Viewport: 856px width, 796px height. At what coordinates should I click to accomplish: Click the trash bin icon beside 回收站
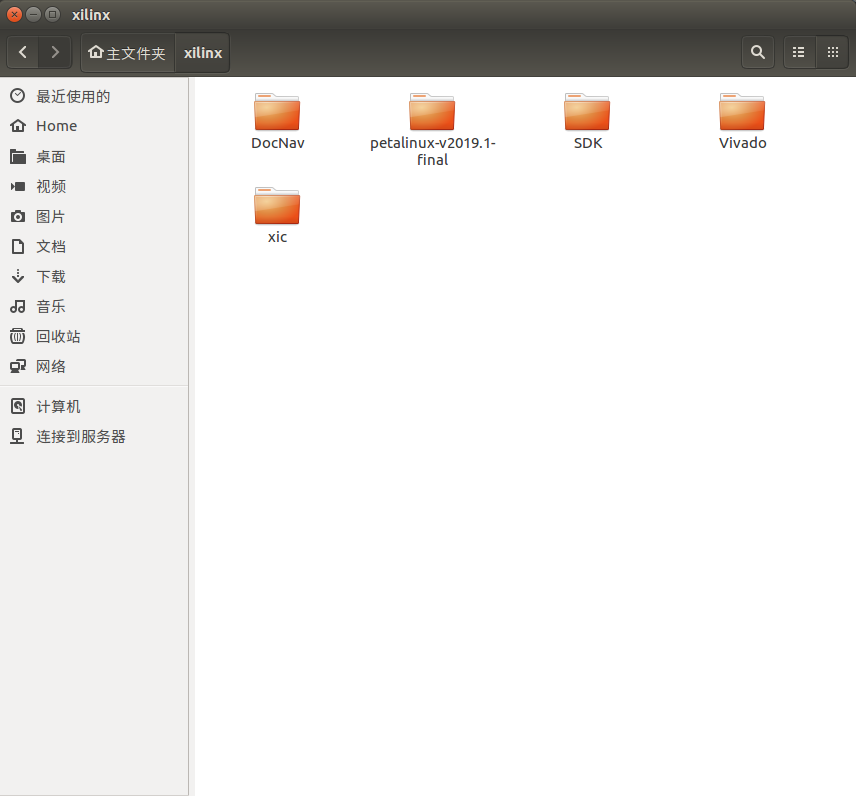(17, 336)
